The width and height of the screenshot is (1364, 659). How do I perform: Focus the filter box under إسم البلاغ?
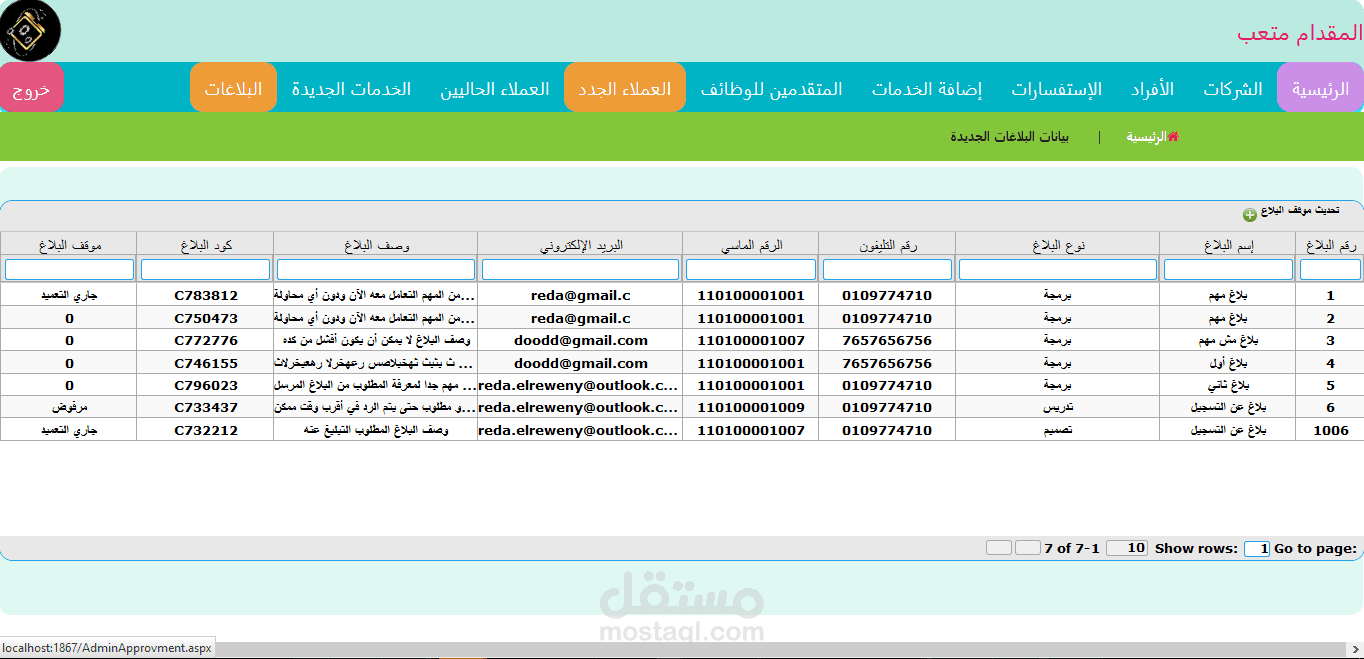[x=1228, y=270]
